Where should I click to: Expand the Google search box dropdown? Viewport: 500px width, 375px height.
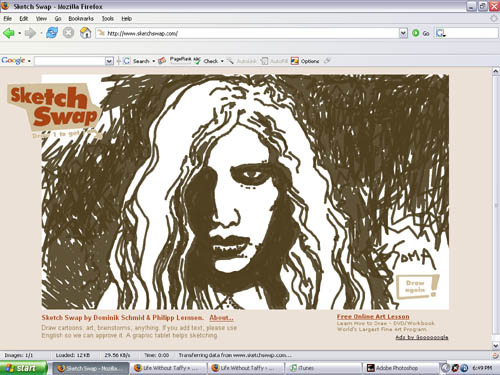coord(109,61)
